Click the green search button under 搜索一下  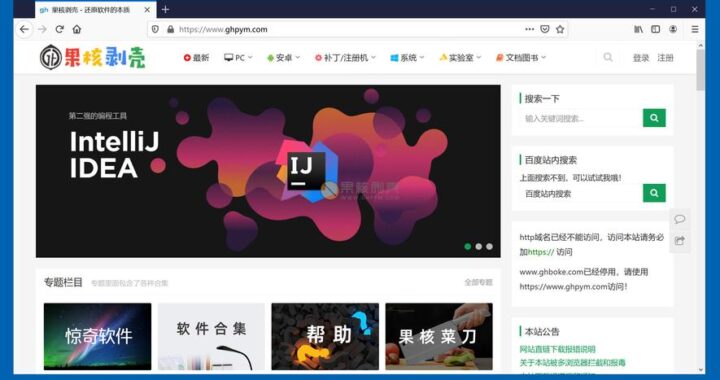pos(654,118)
